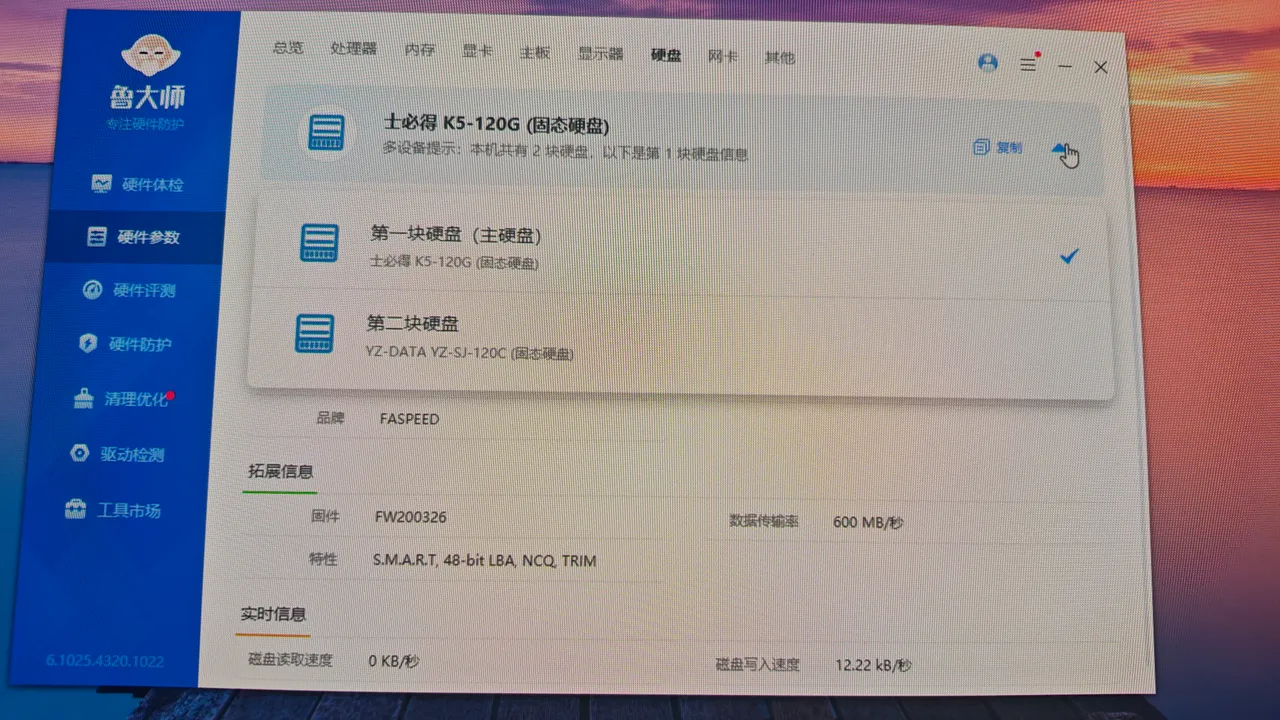The image size is (1280, 720).
Task: Open 硬件体检 in the sidebar
Action: click(139, 184)
